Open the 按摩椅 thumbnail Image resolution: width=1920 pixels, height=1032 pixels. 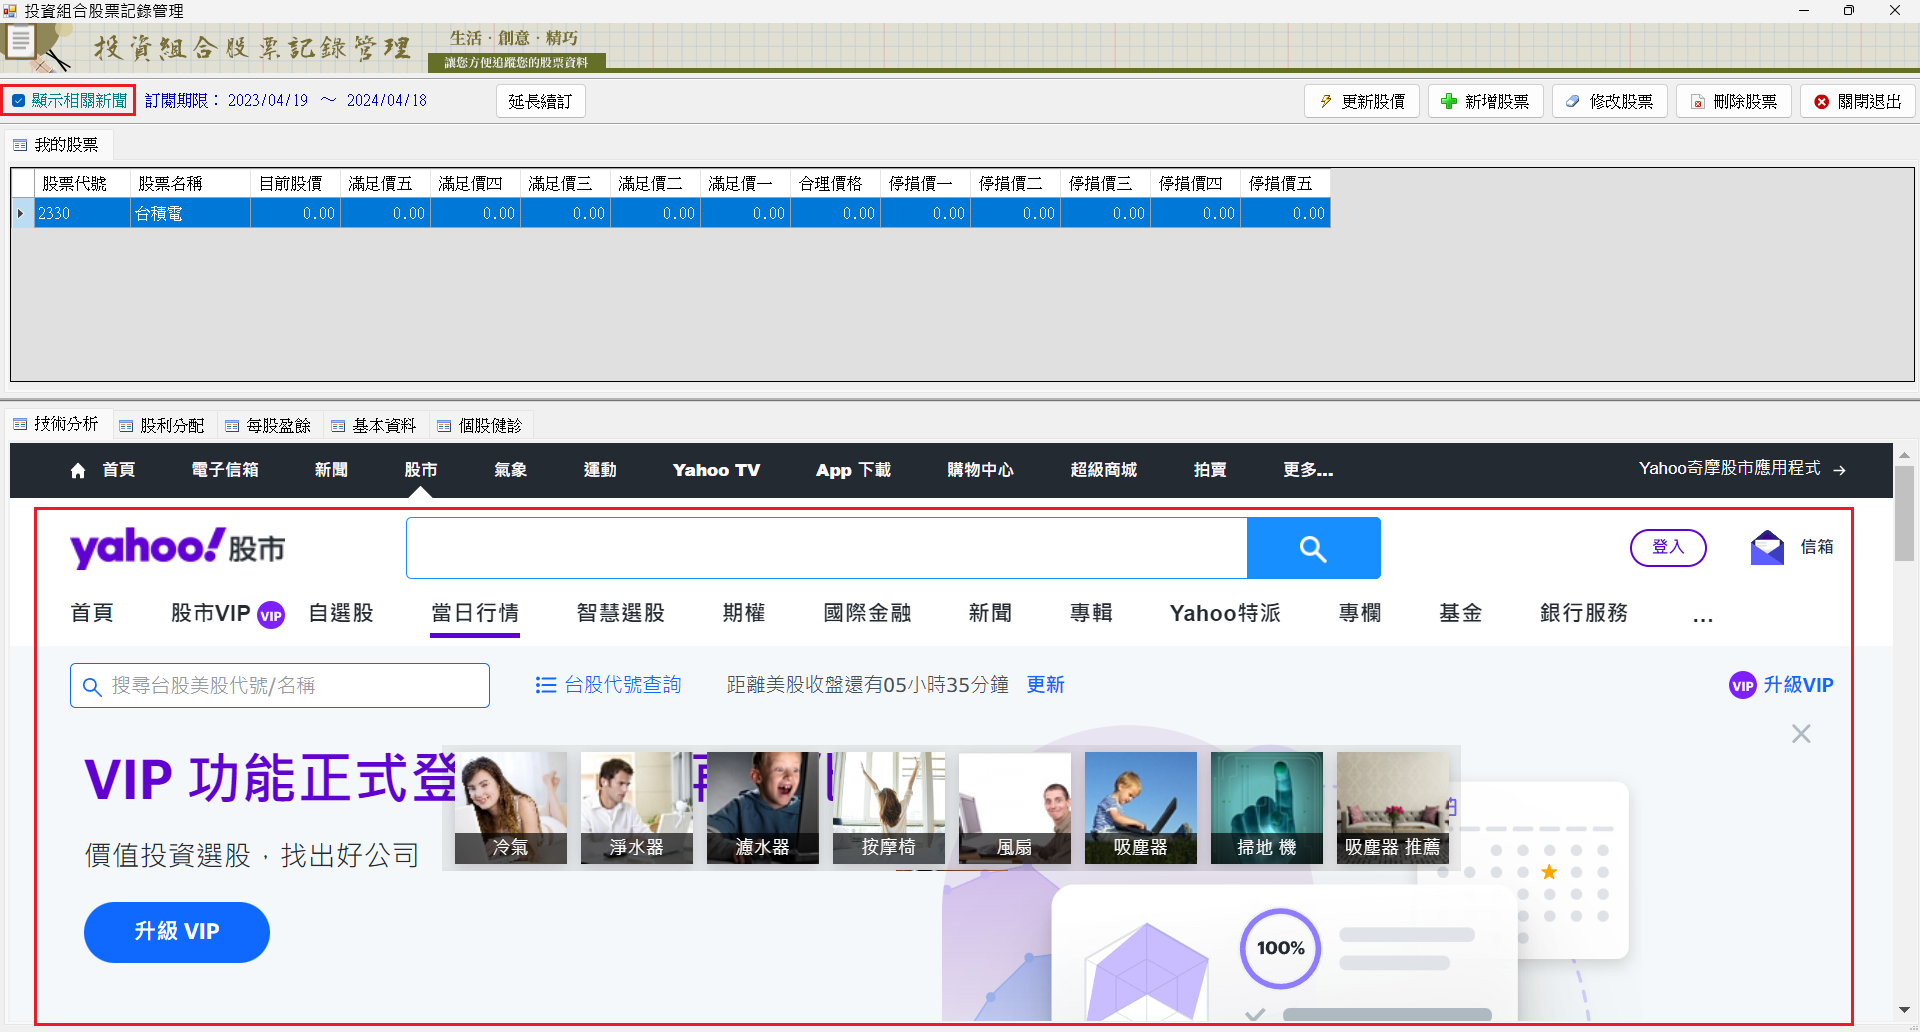[889, 808]
